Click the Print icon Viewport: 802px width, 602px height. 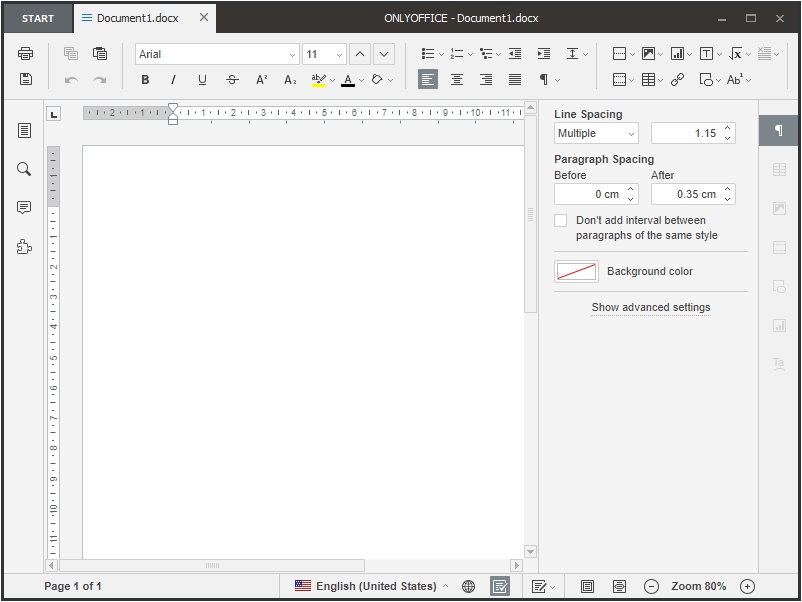pyautogui.click(x=26, y=53)
